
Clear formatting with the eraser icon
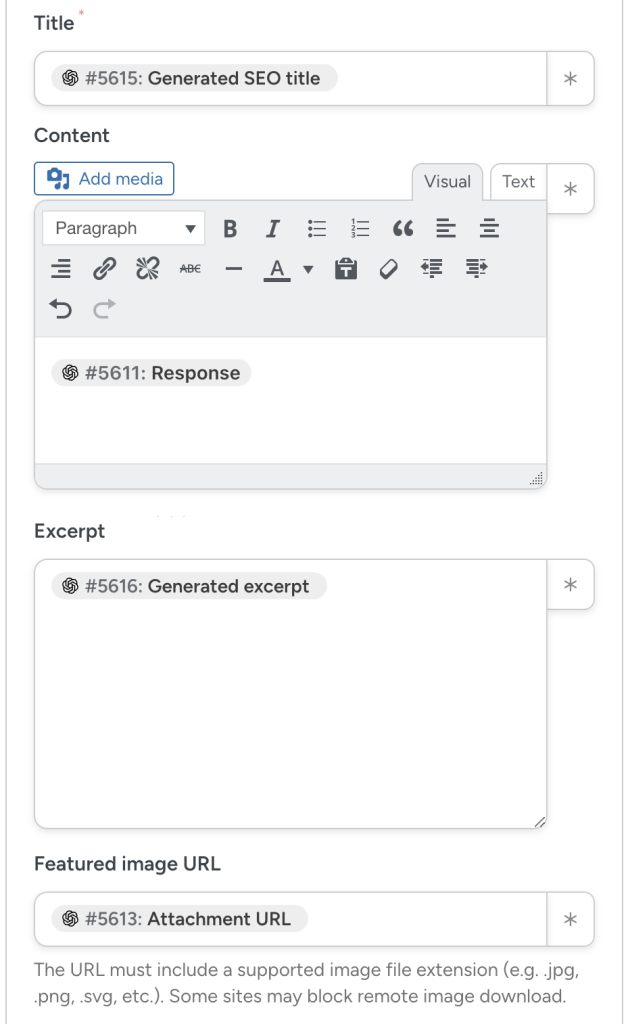click(388, 268)
